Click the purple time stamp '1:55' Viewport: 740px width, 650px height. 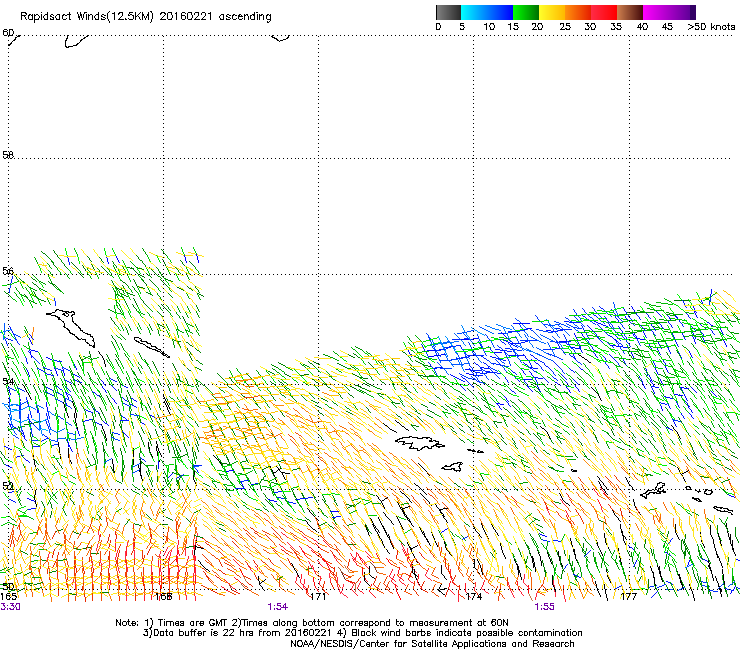(544, 607)
